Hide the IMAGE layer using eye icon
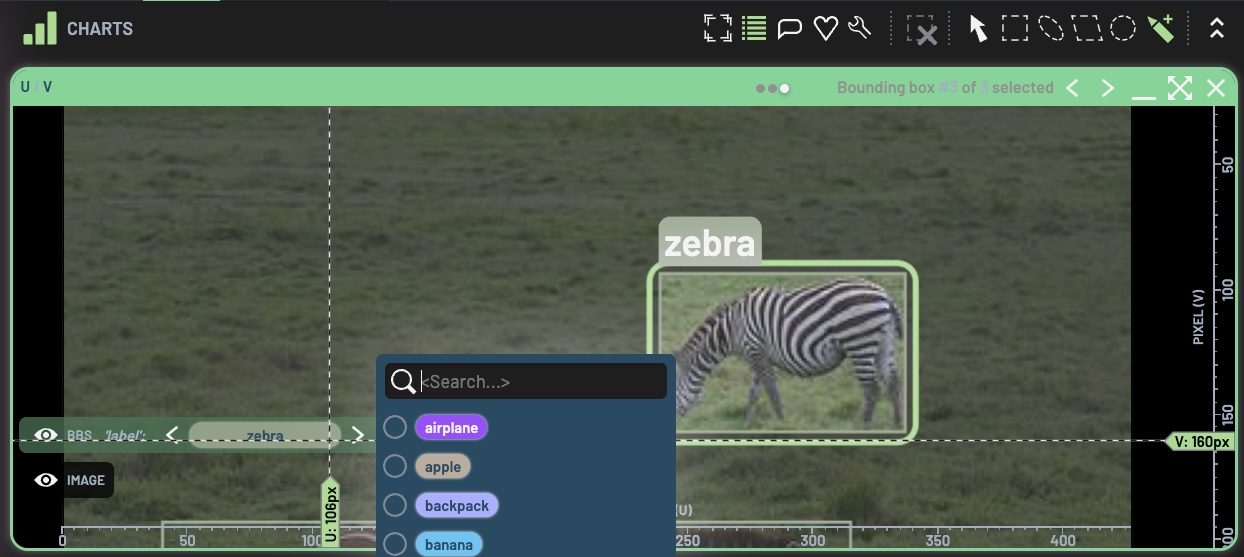 click(45, 481)
